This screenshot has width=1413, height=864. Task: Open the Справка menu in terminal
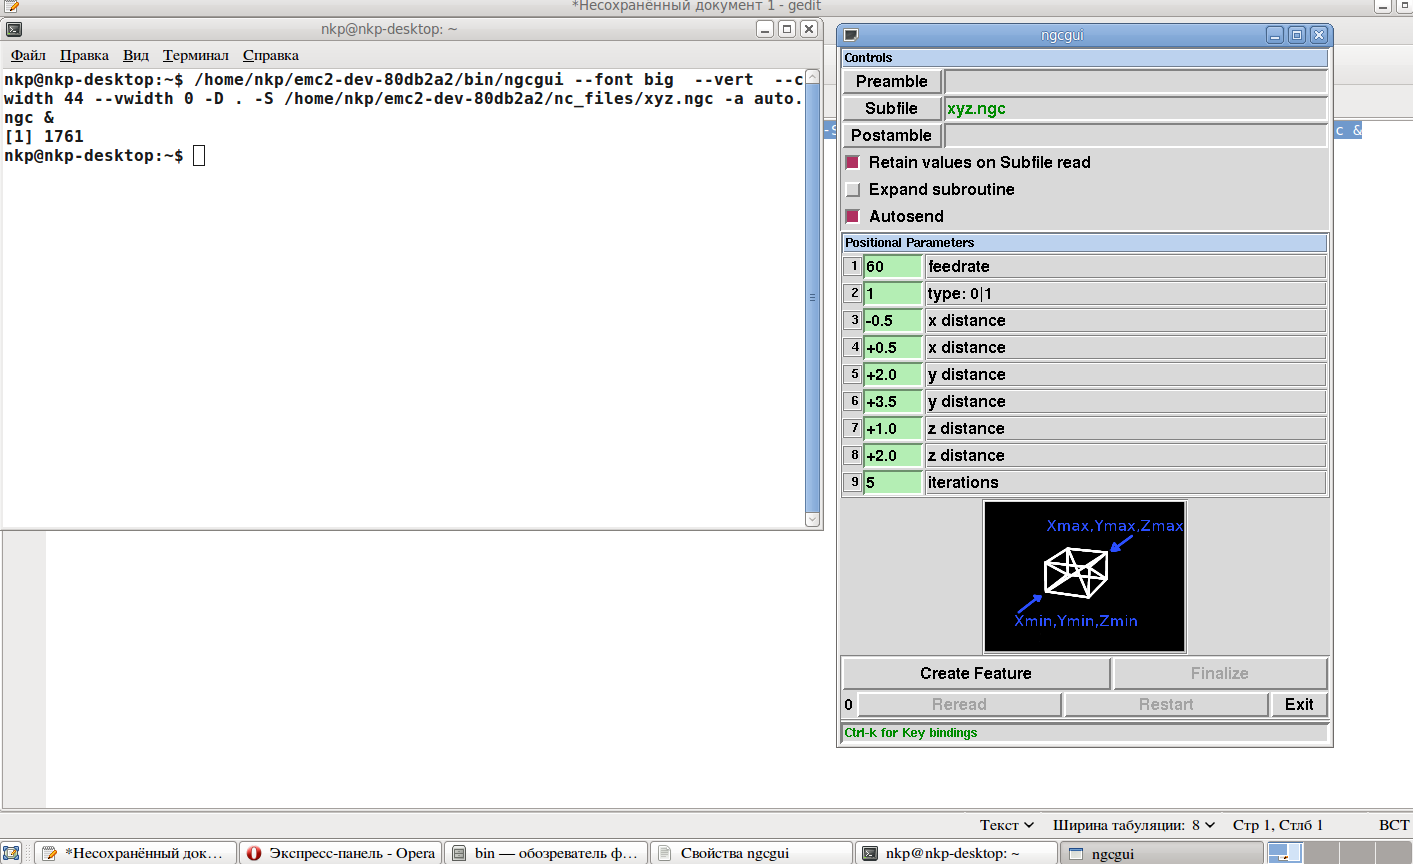(x=271, y=55)
